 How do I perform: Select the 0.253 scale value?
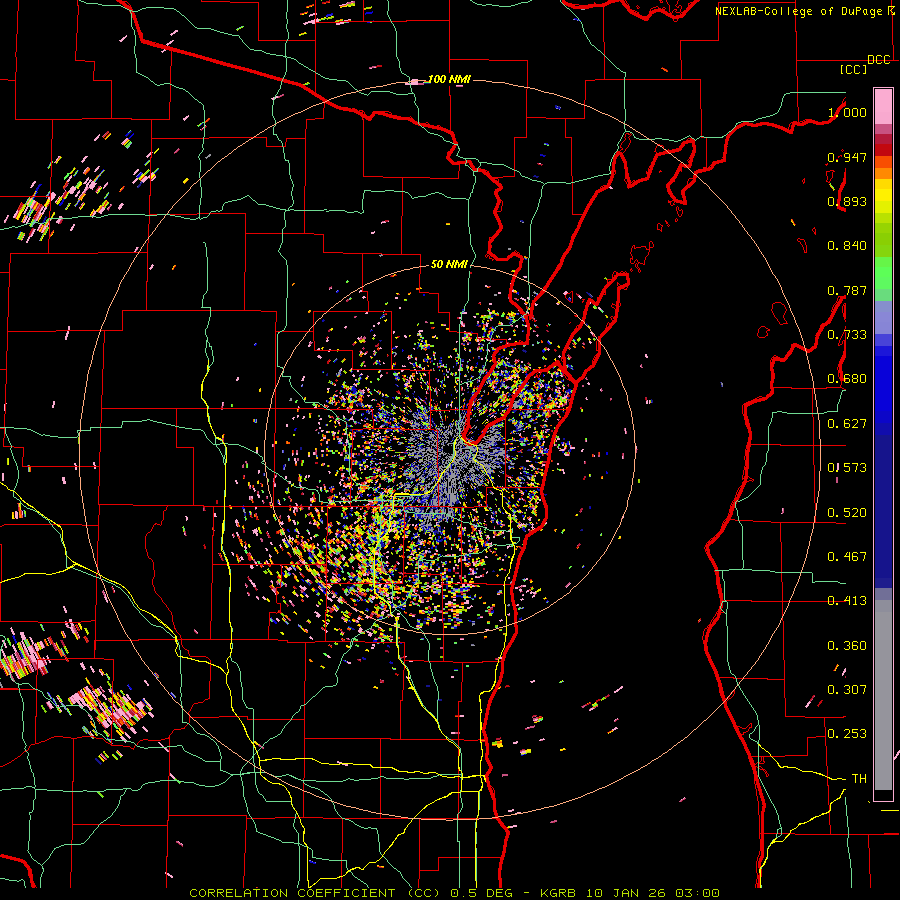point(847,734)
